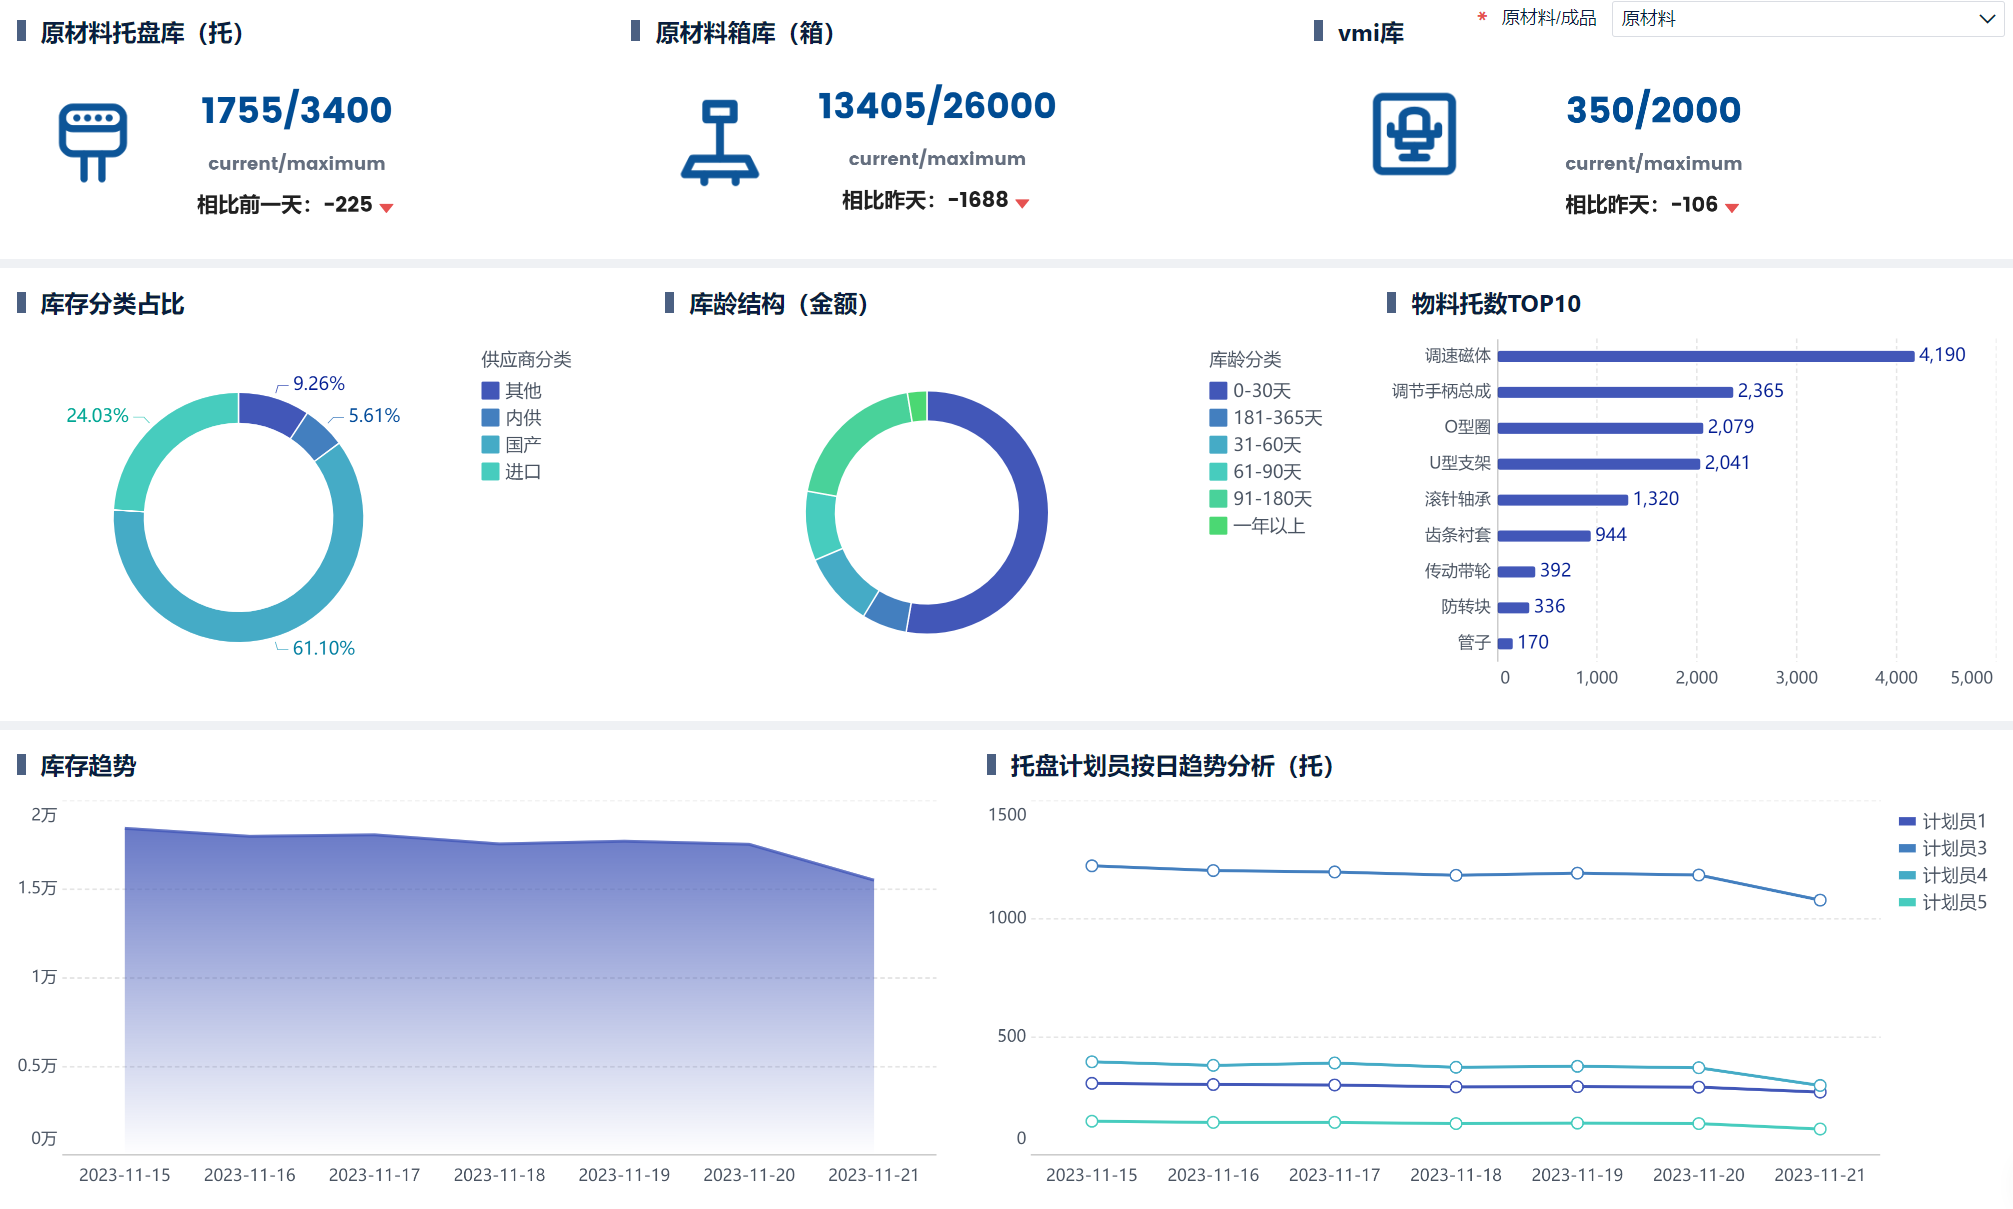Image resolution: width=2013 pixels, height=1209 pixels.
Task: Click the 调速磁体 bar in TOP10 chart
Action: pyautogui.click(x=1705, y=356)
